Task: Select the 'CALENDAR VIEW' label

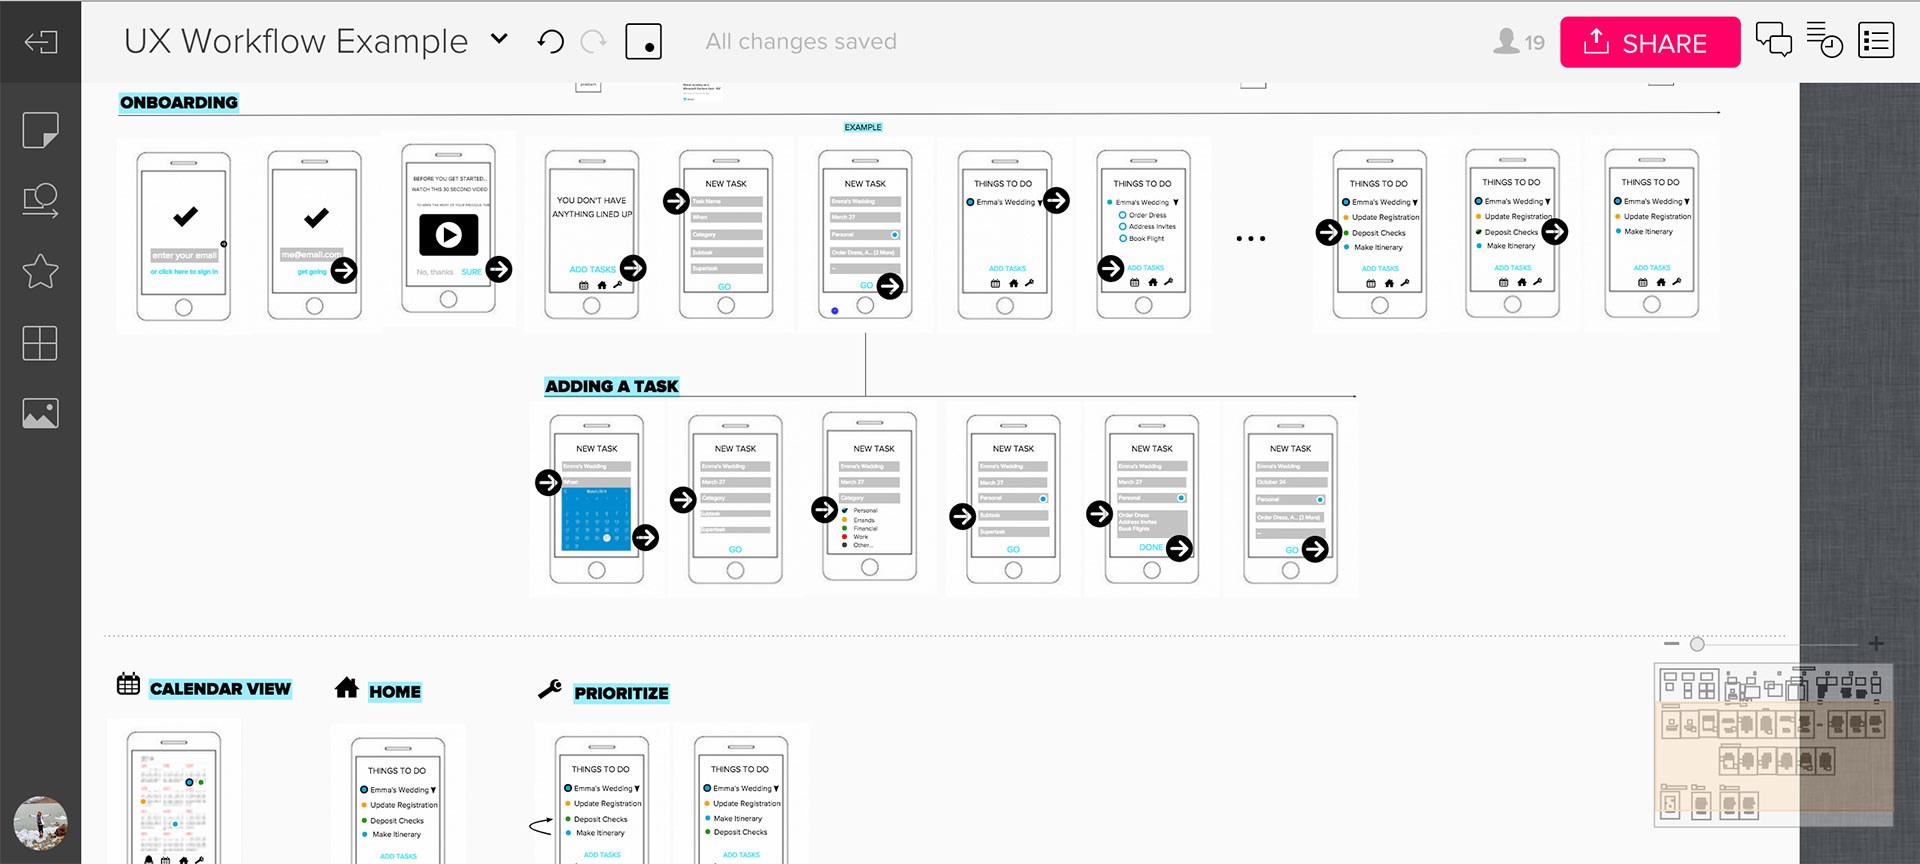Action: (220, 688)
